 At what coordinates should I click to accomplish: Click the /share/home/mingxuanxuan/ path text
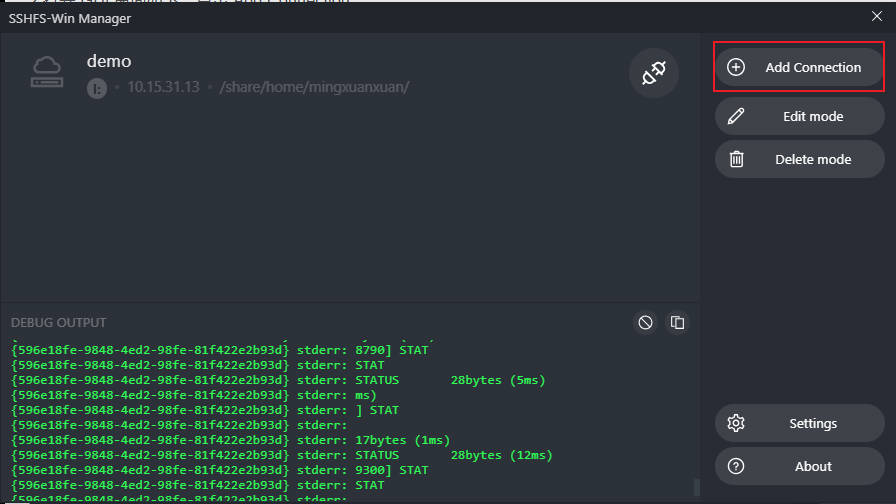pyautogui.click(x=314, y=87)
